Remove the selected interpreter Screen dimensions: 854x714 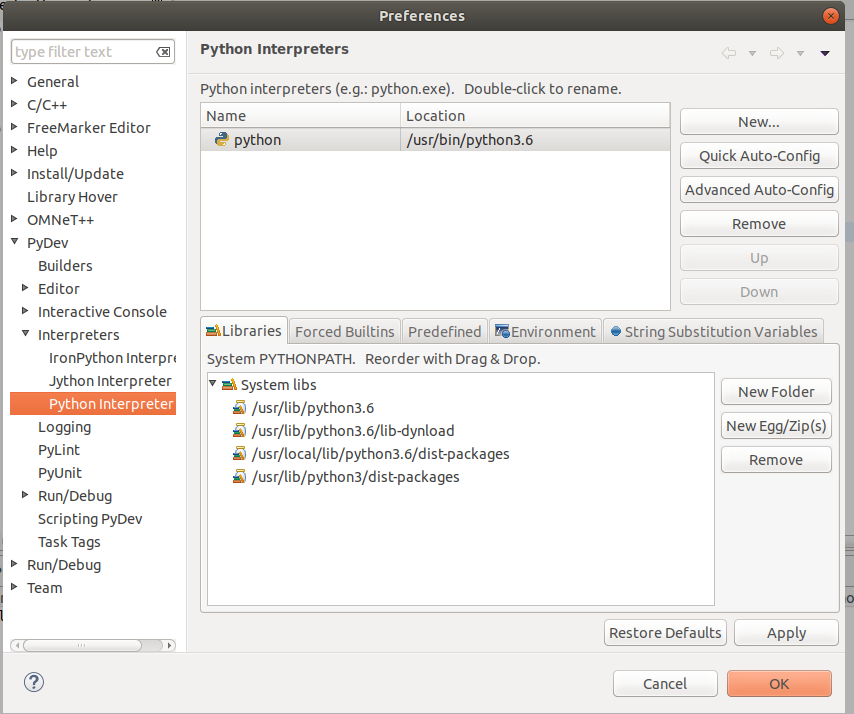759,224
